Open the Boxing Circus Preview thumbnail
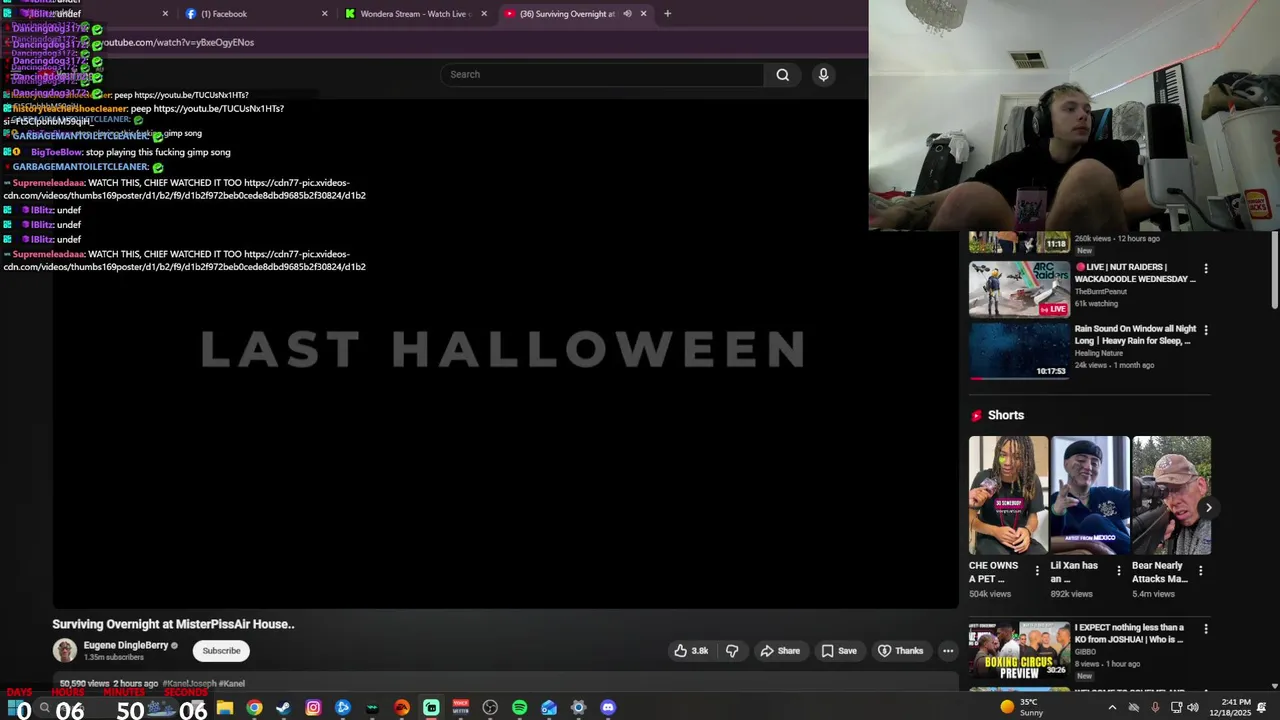 [1019, 649]
